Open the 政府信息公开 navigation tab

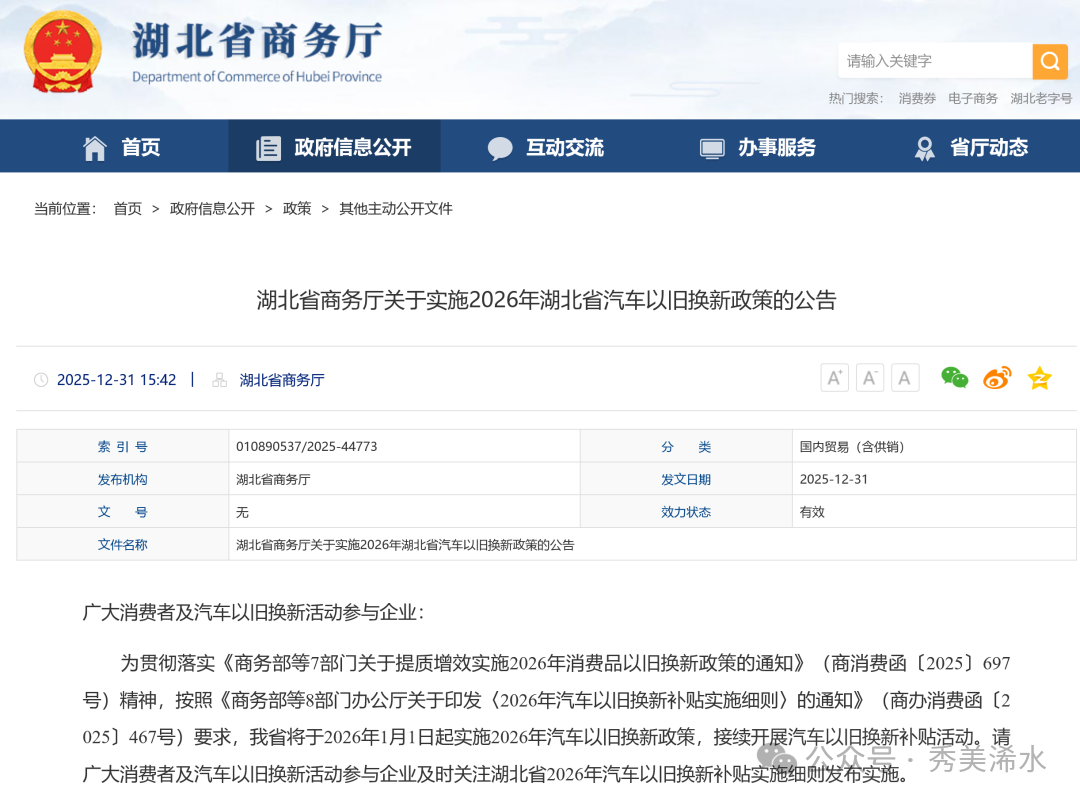point(334,148)
